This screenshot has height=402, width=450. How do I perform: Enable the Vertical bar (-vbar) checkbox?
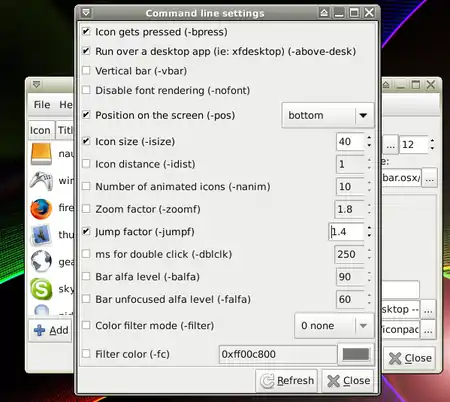point(86,71)
